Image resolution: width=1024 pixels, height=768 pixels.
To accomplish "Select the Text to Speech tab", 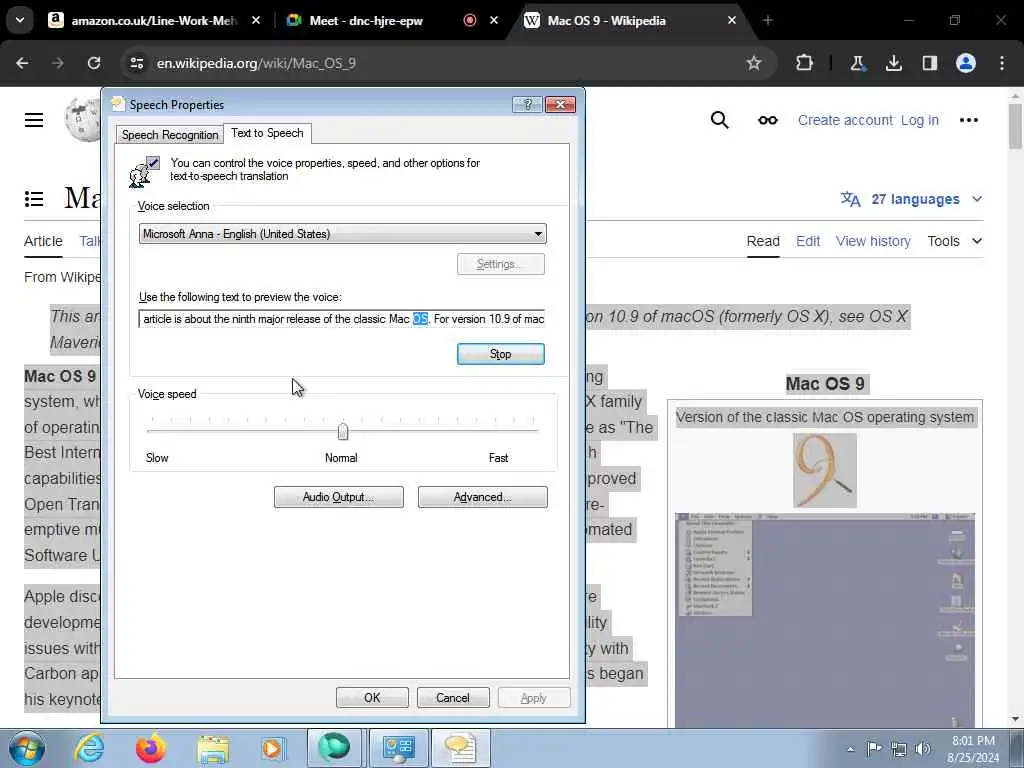I will click(x=267, y=133).
